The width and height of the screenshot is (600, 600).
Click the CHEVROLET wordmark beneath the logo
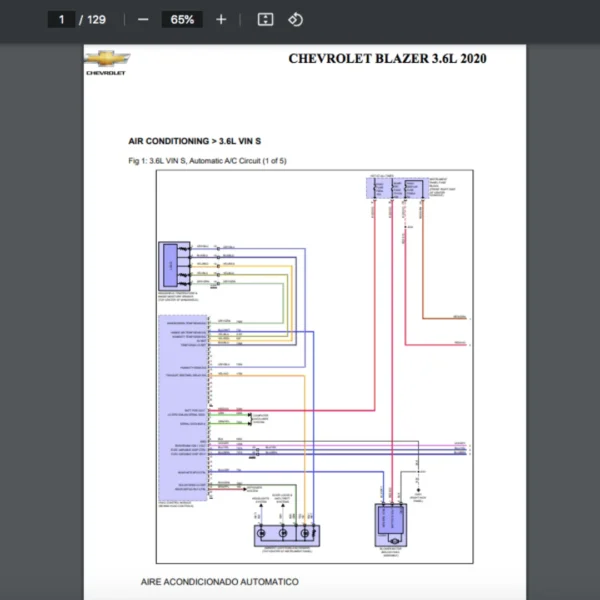pos(106,73)
